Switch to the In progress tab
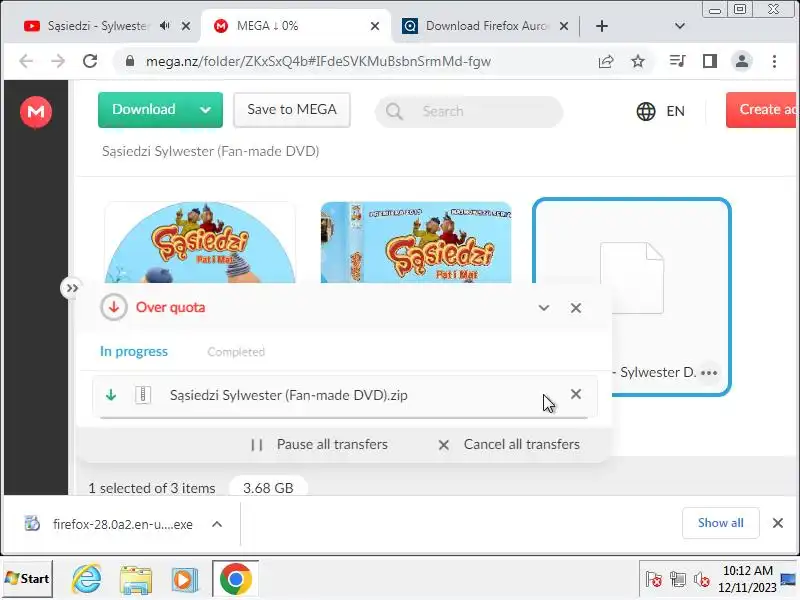Screen dimensions: 800x600 pos(134,352)
